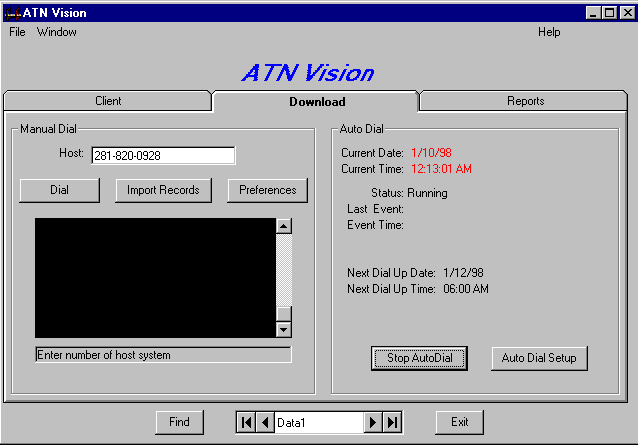Image resolution: width=638 pixels, height=445 pixels.
Task: Click terminal scrollbar up arrow
Action: pyautogui.click(x=284, y=226)
